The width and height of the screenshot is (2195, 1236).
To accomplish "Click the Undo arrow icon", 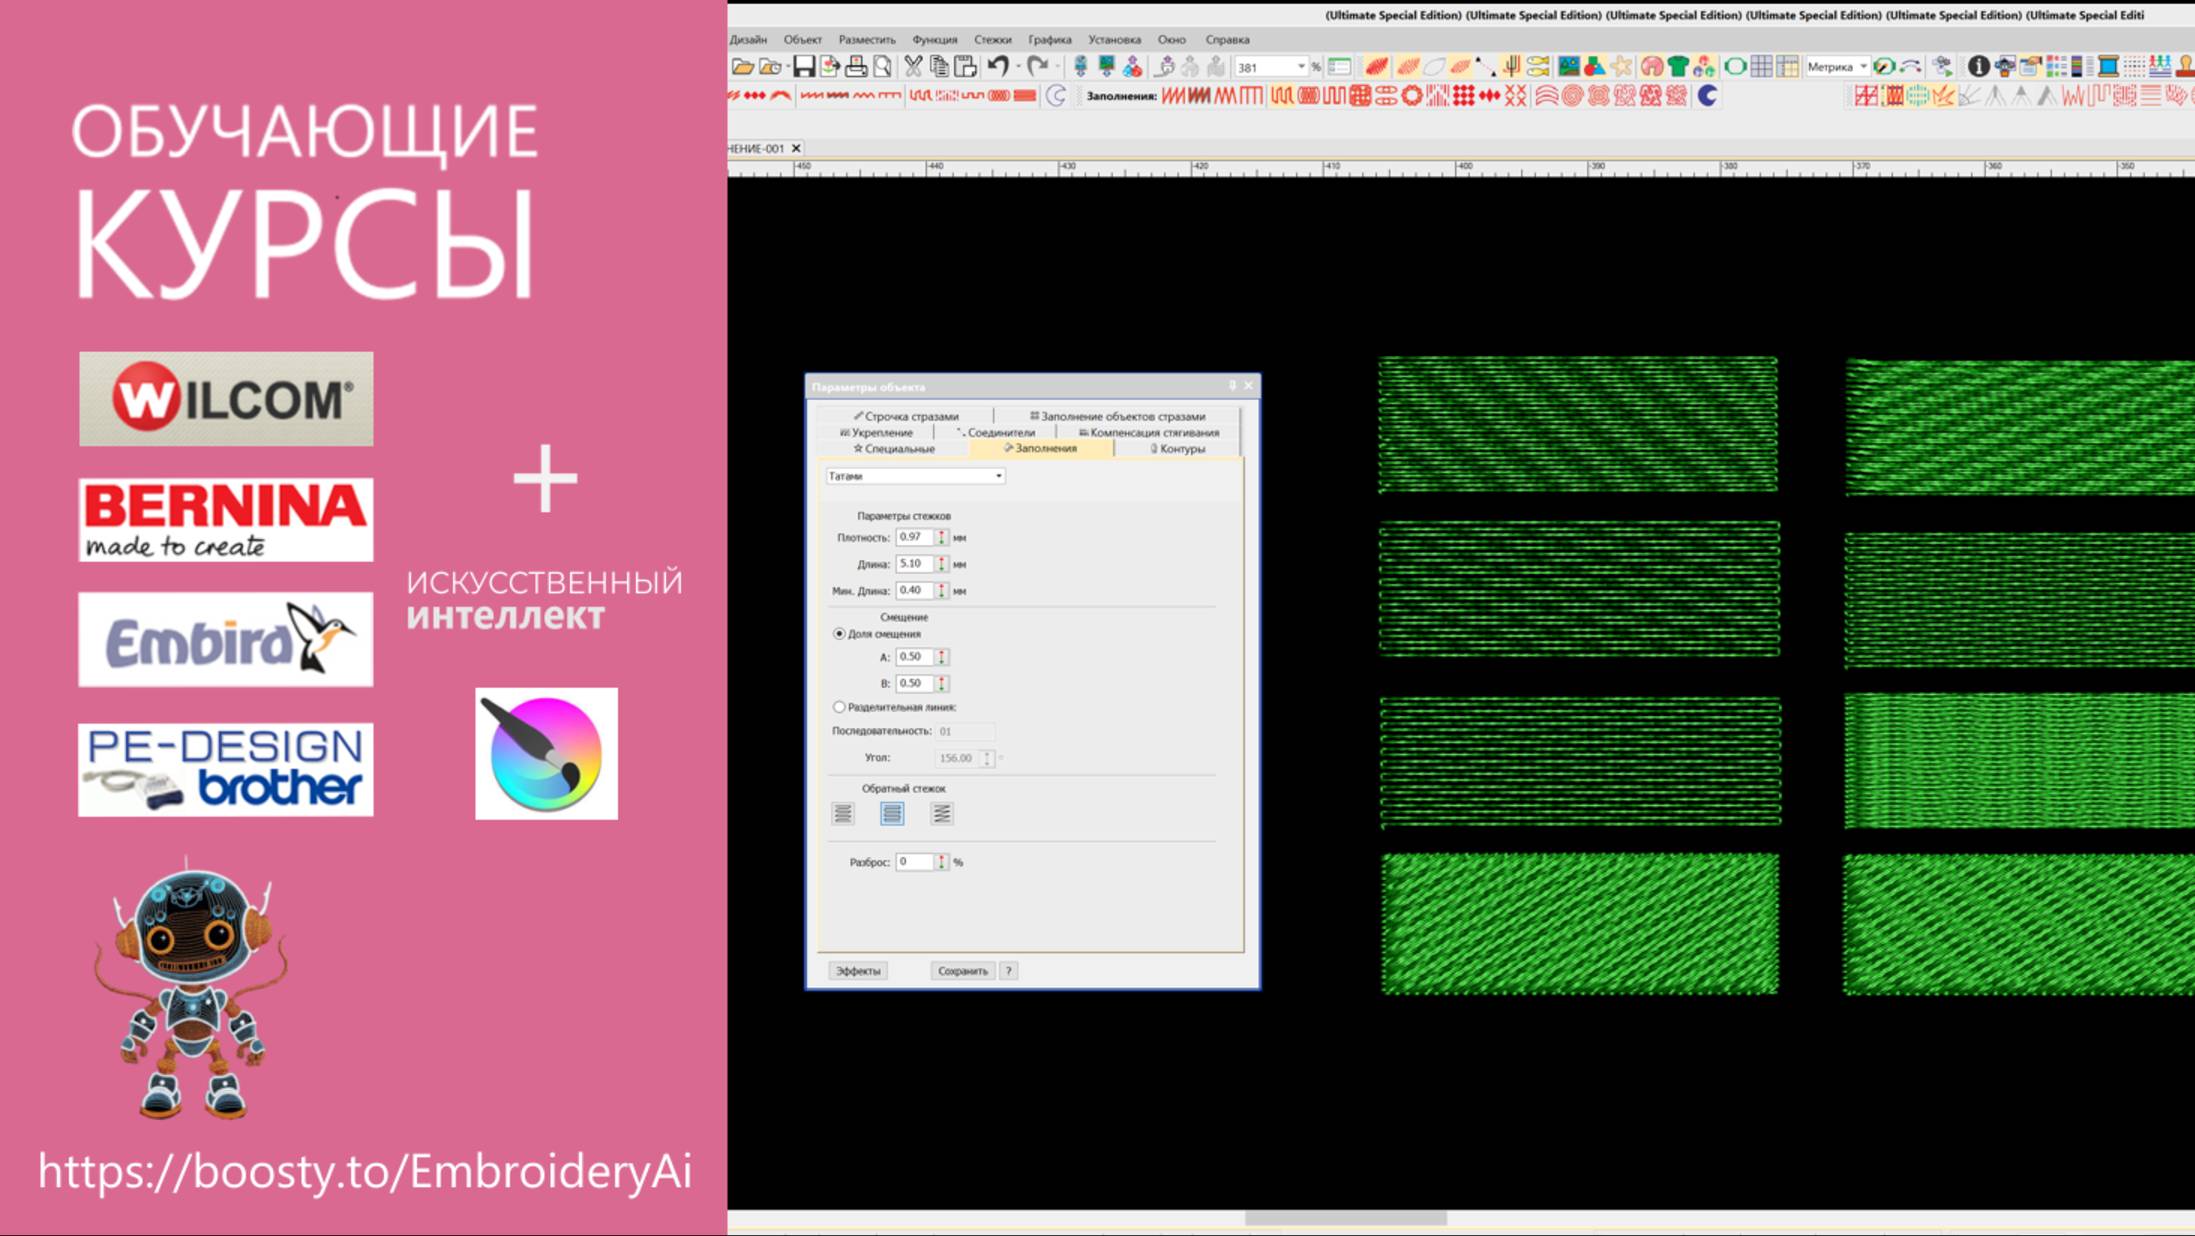I will [x=998, y=67].
